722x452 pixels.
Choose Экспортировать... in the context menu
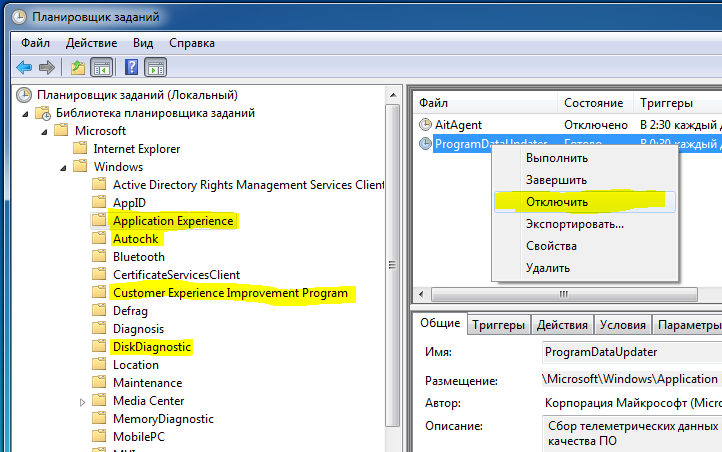585,224
